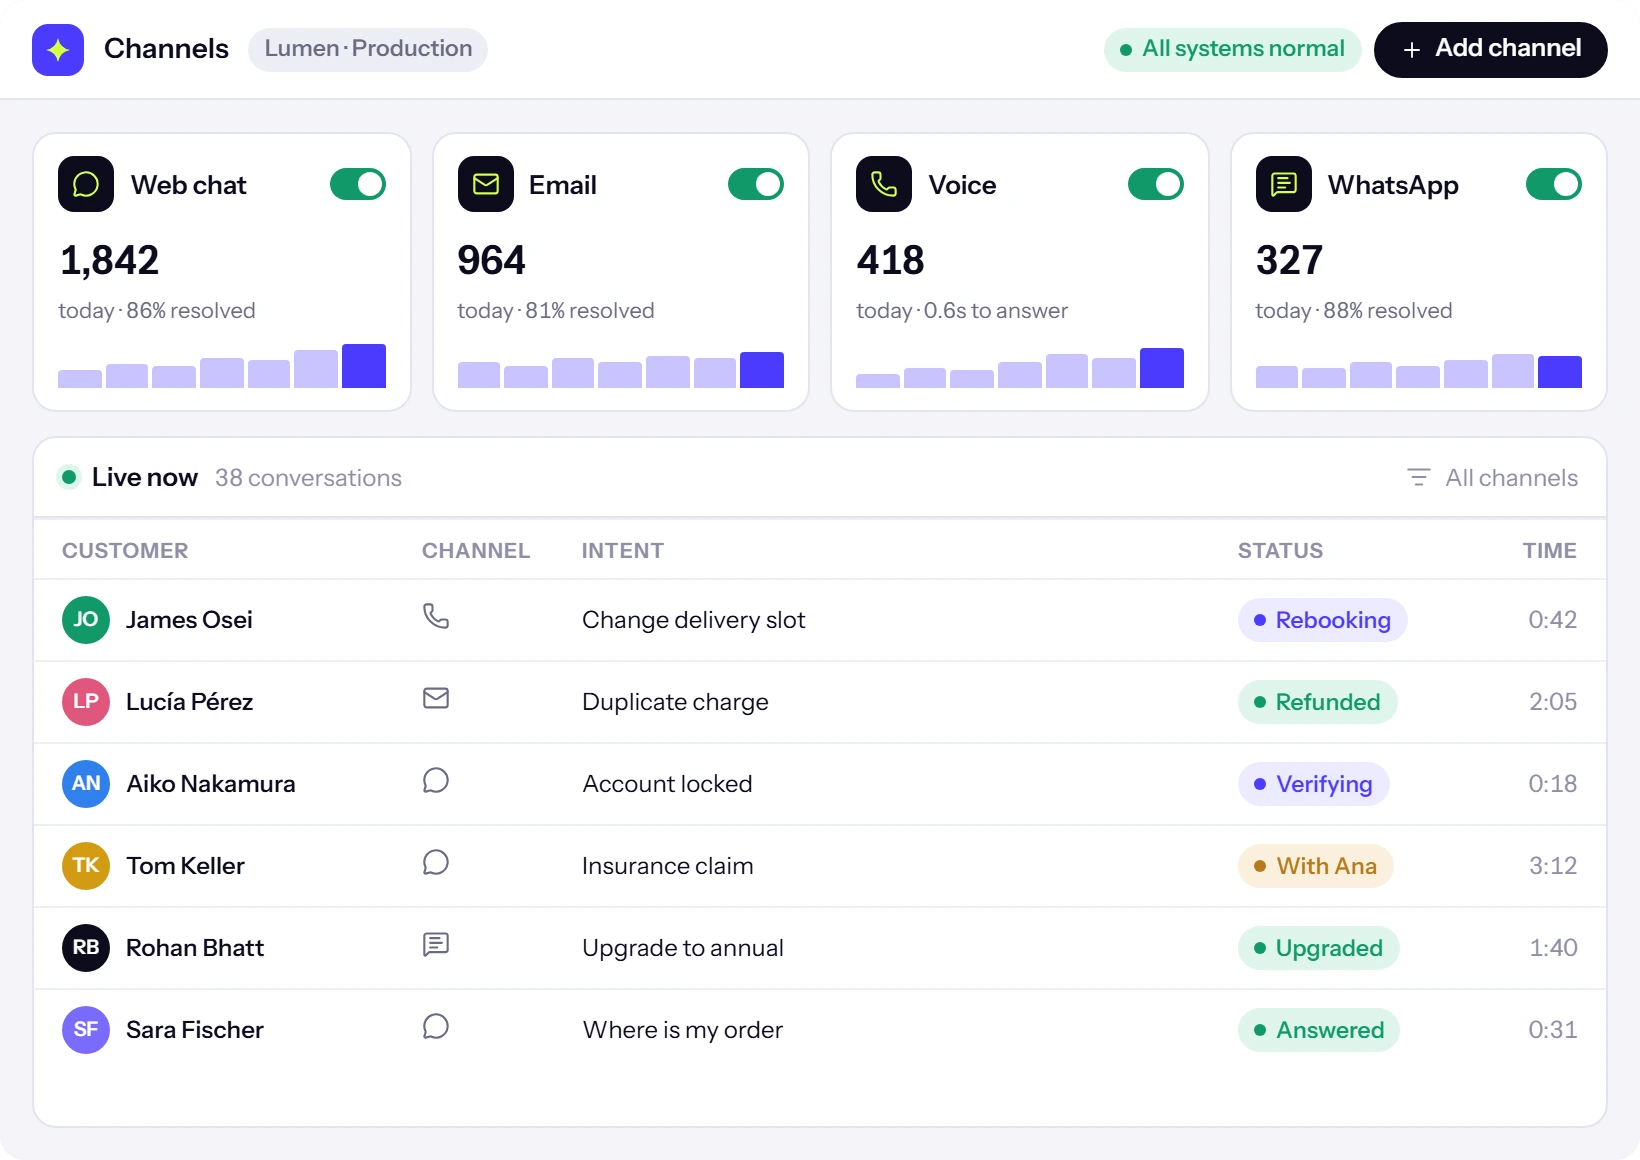Click the Lumen star app logo

[x=58, y=49]
